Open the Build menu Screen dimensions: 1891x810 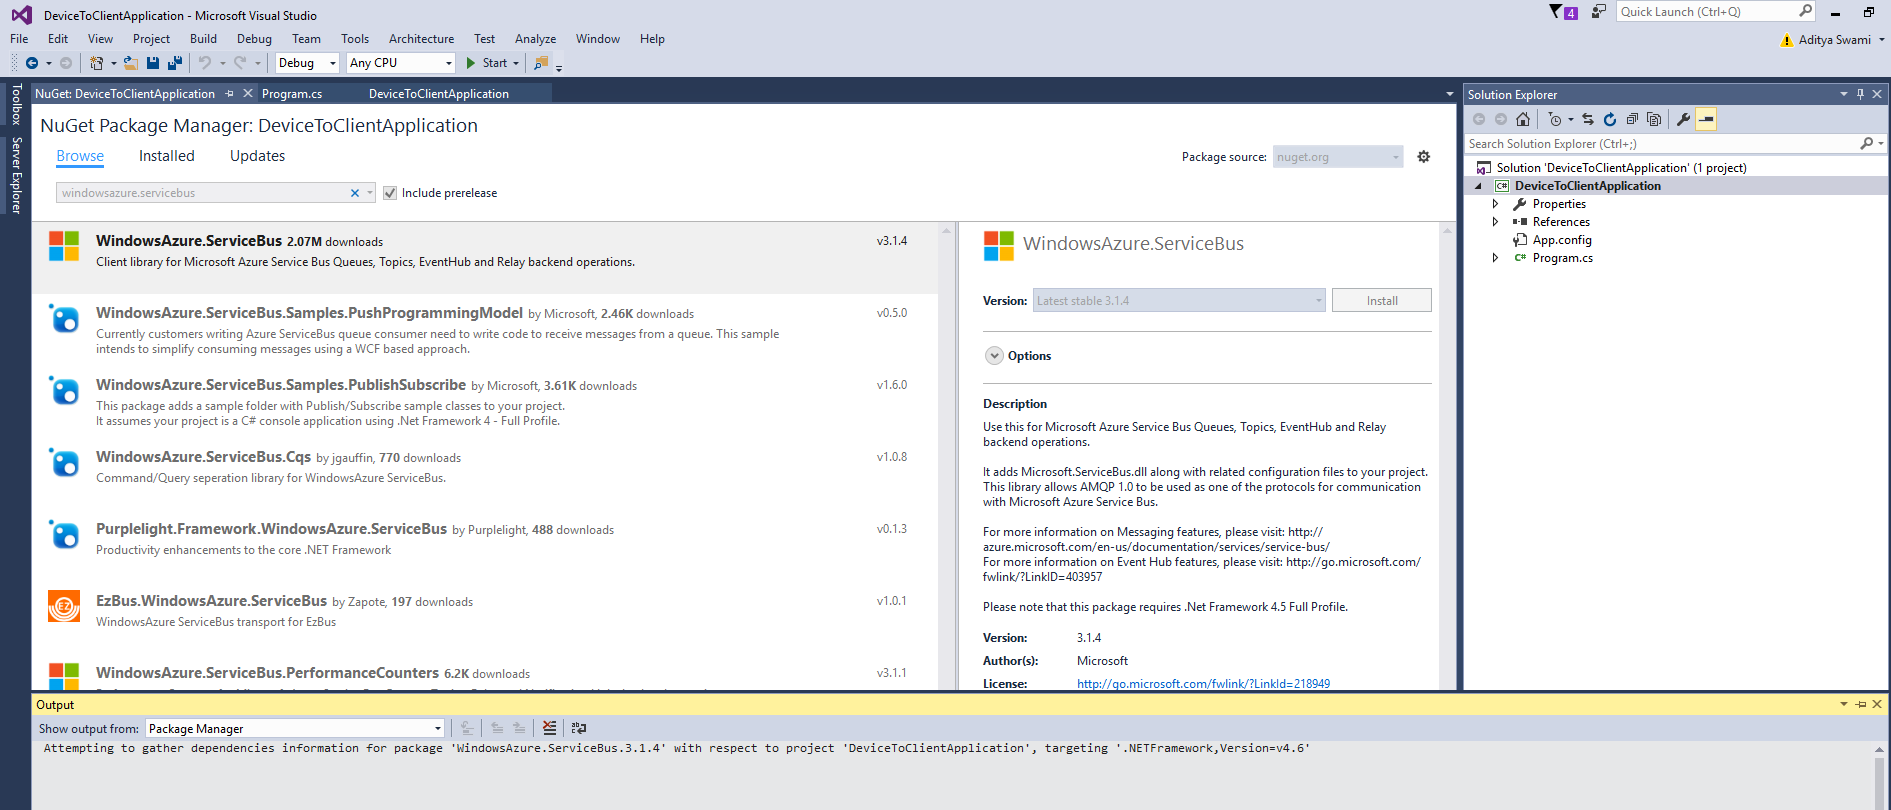203,39
